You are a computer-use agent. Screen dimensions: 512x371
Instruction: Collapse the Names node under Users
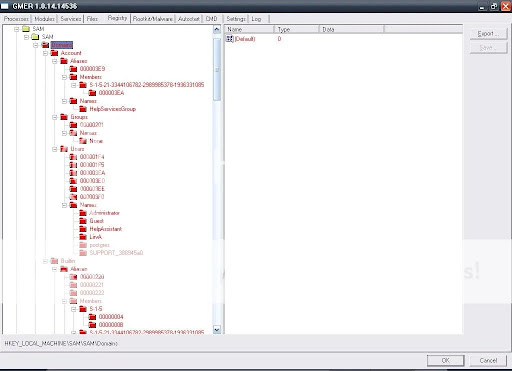[x=64, y=205]
